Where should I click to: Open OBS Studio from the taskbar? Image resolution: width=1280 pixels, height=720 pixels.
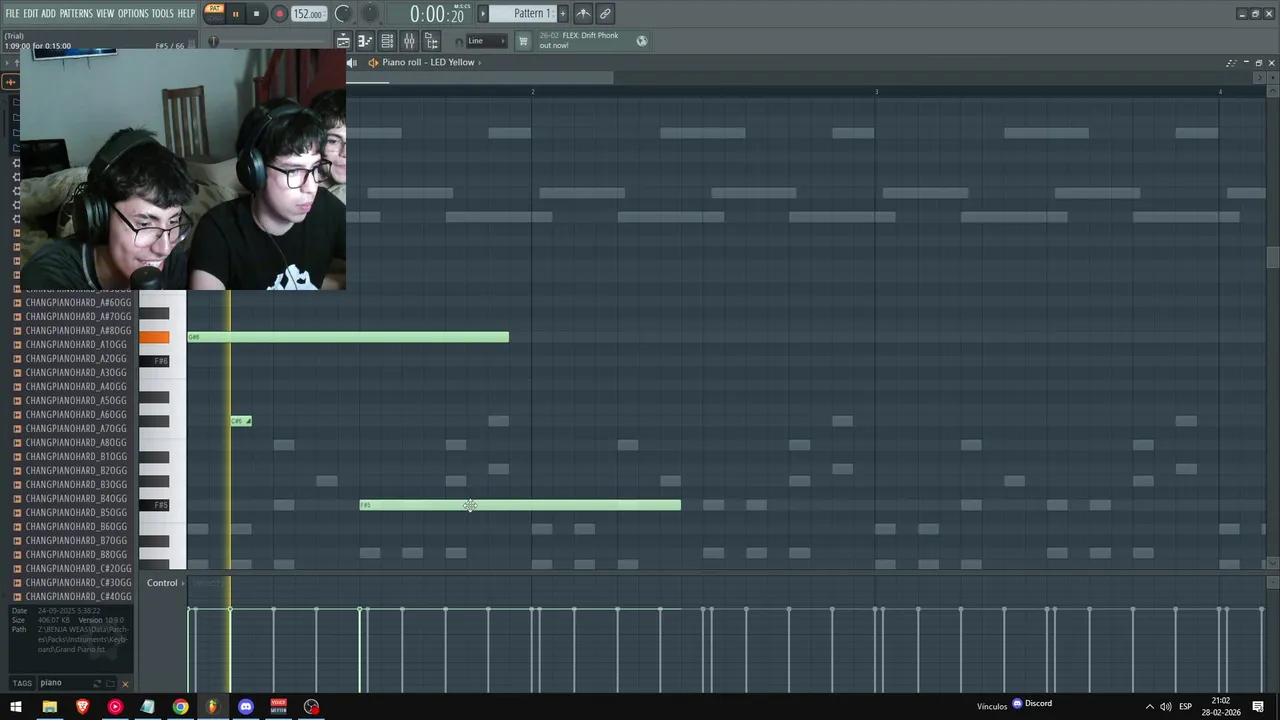pos(312,707)
